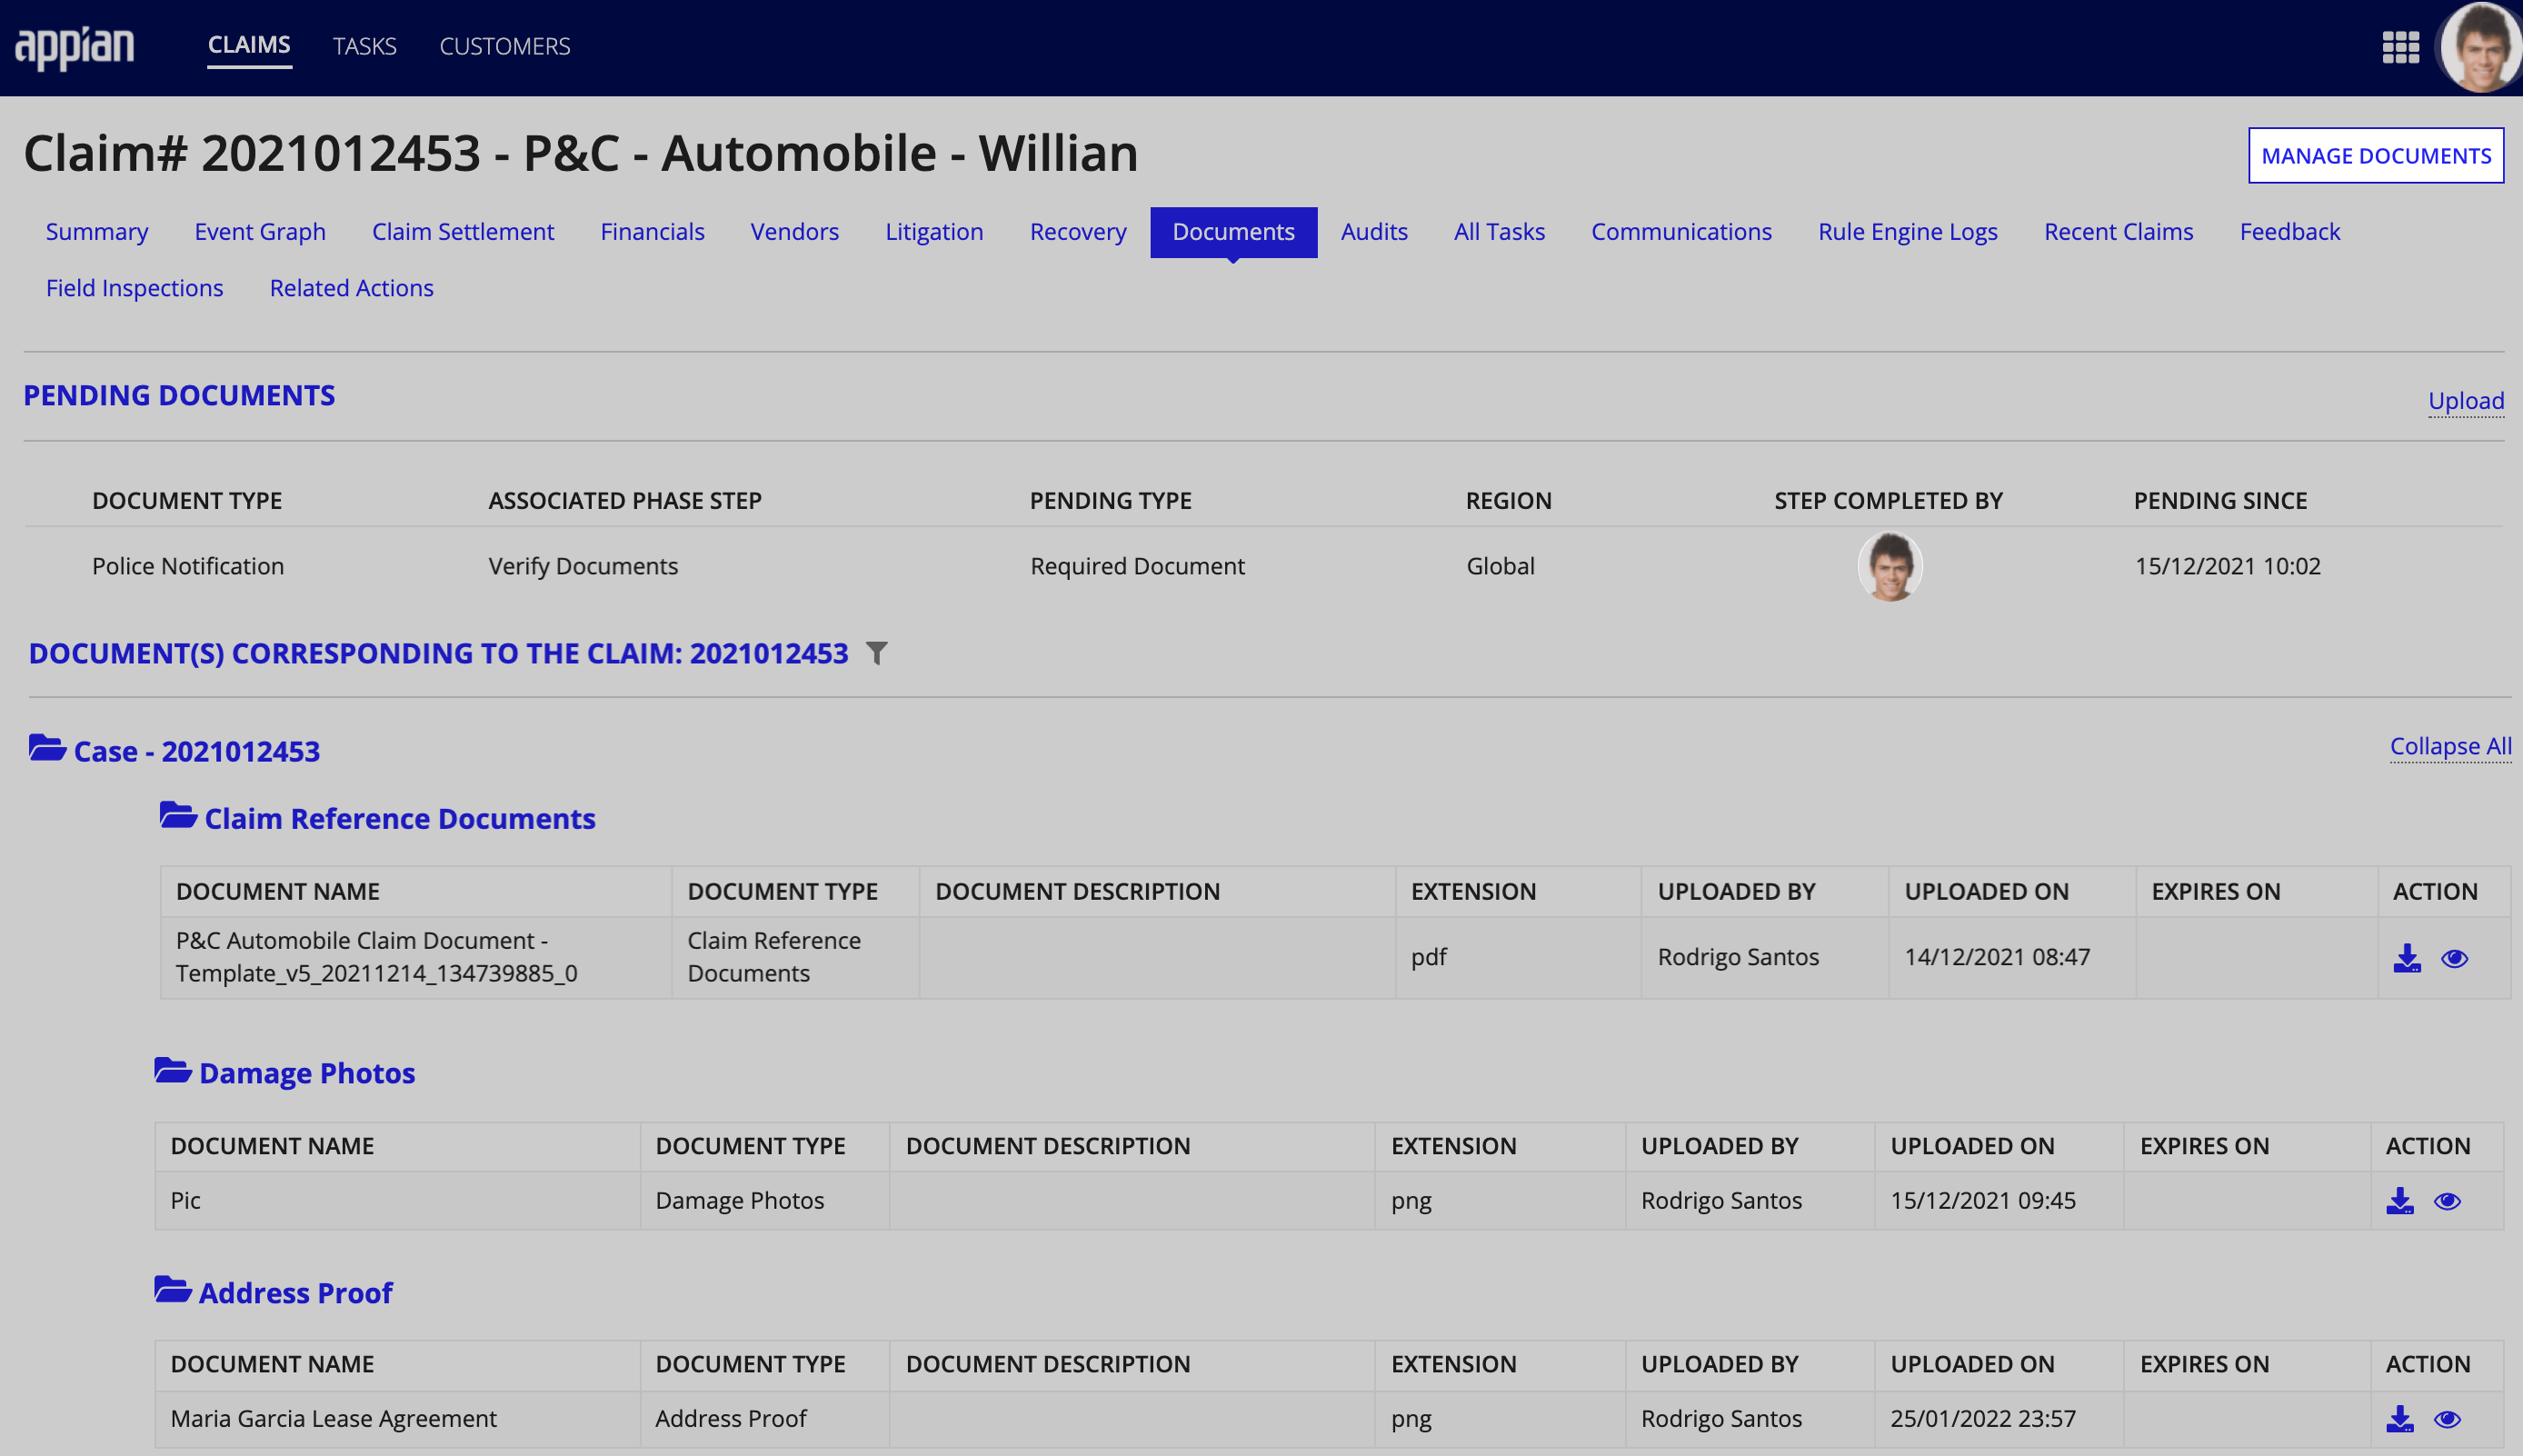Screen dimensions: 2523x1456
Task: Switch to the Summary tab
Action: point(99,231)
